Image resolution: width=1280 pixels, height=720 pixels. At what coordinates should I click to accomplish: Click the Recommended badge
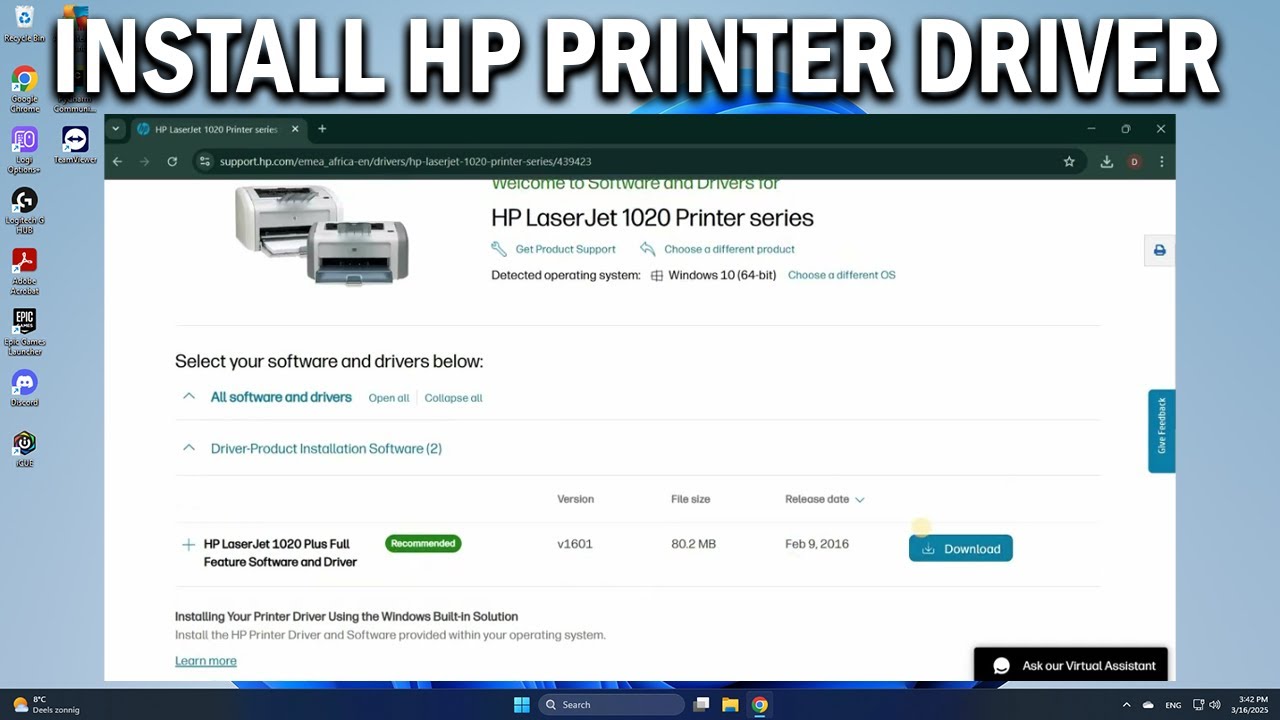423,544
